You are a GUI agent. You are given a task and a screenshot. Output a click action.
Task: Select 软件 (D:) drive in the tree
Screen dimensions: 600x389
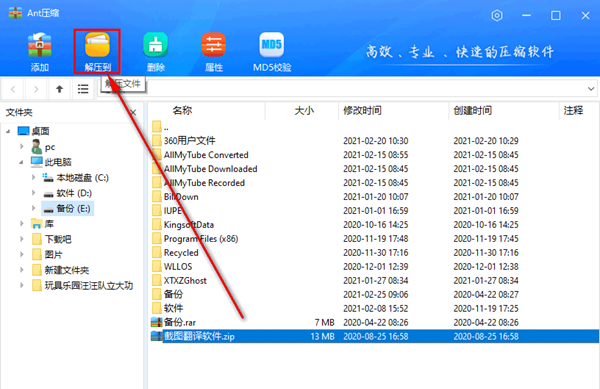[67, 193]
